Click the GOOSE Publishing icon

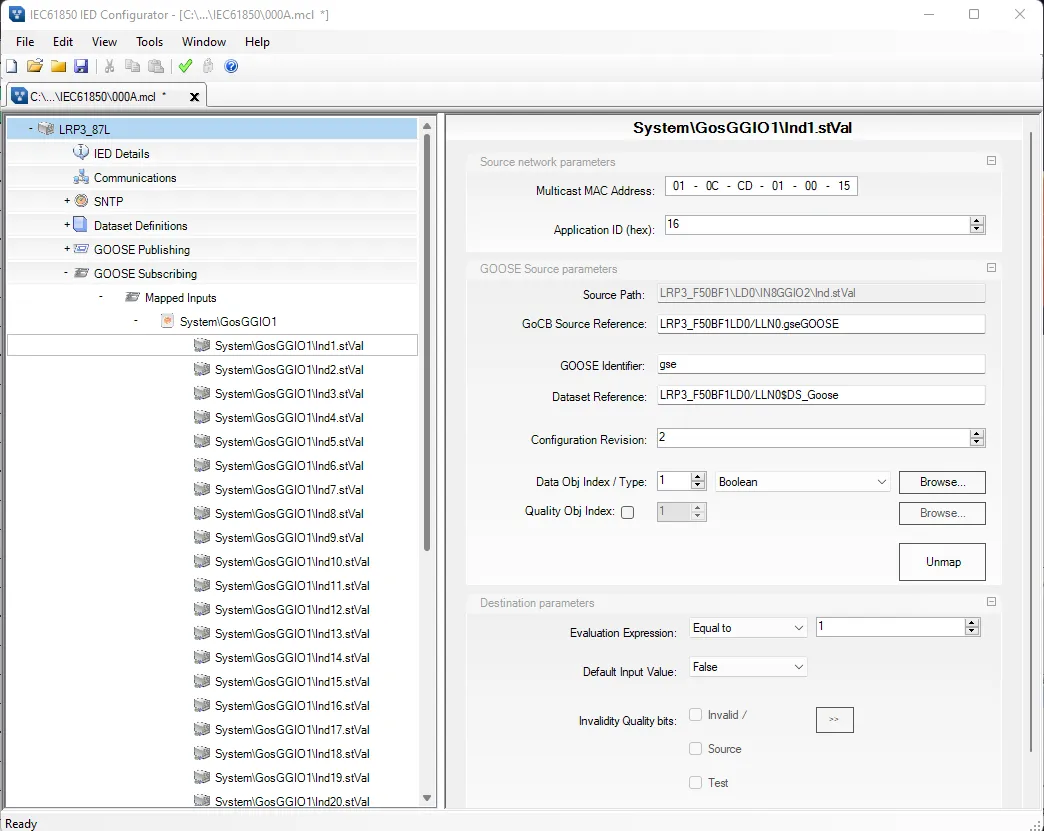pos(81,249)
